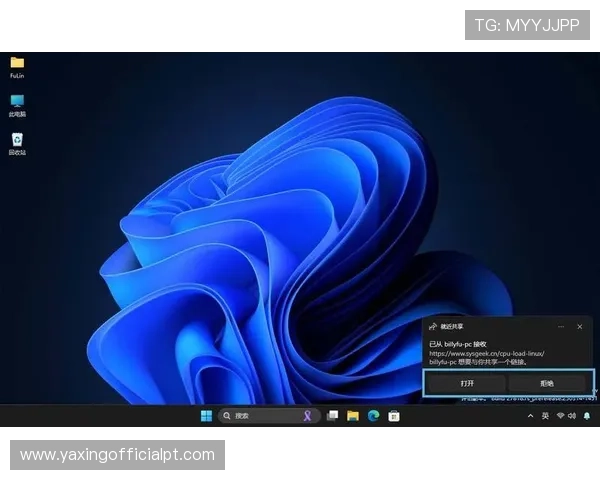This screenshot has height=480, width=600.
Task: Open the Windows Start menu
Action: [206, 416]
